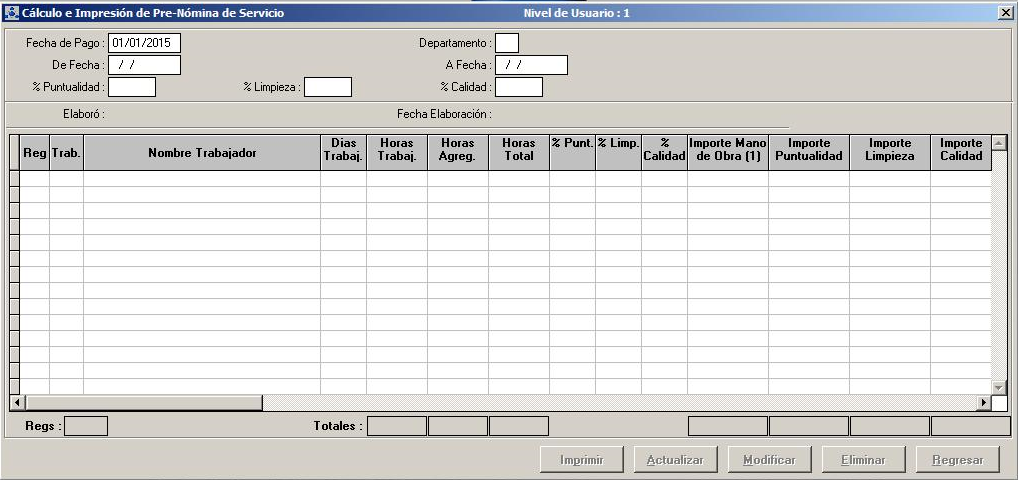Viewport: 1018px width, 480px height.
Task: Click the grid's scroll up arrow
Action: [998, 143]
